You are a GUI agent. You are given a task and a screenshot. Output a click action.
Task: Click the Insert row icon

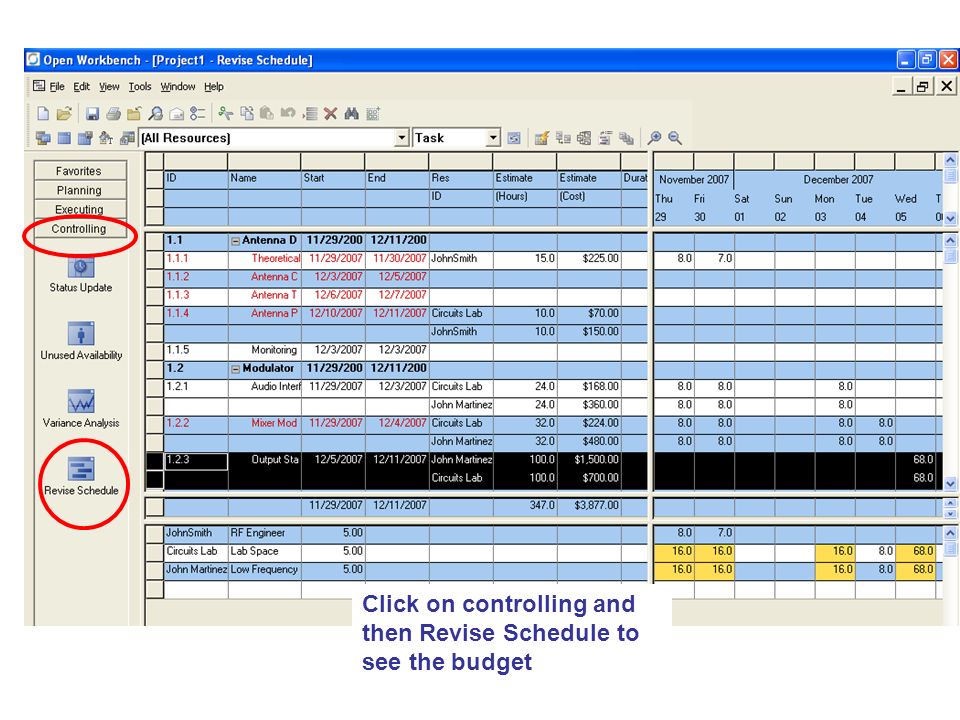click(x=310, y=113)
